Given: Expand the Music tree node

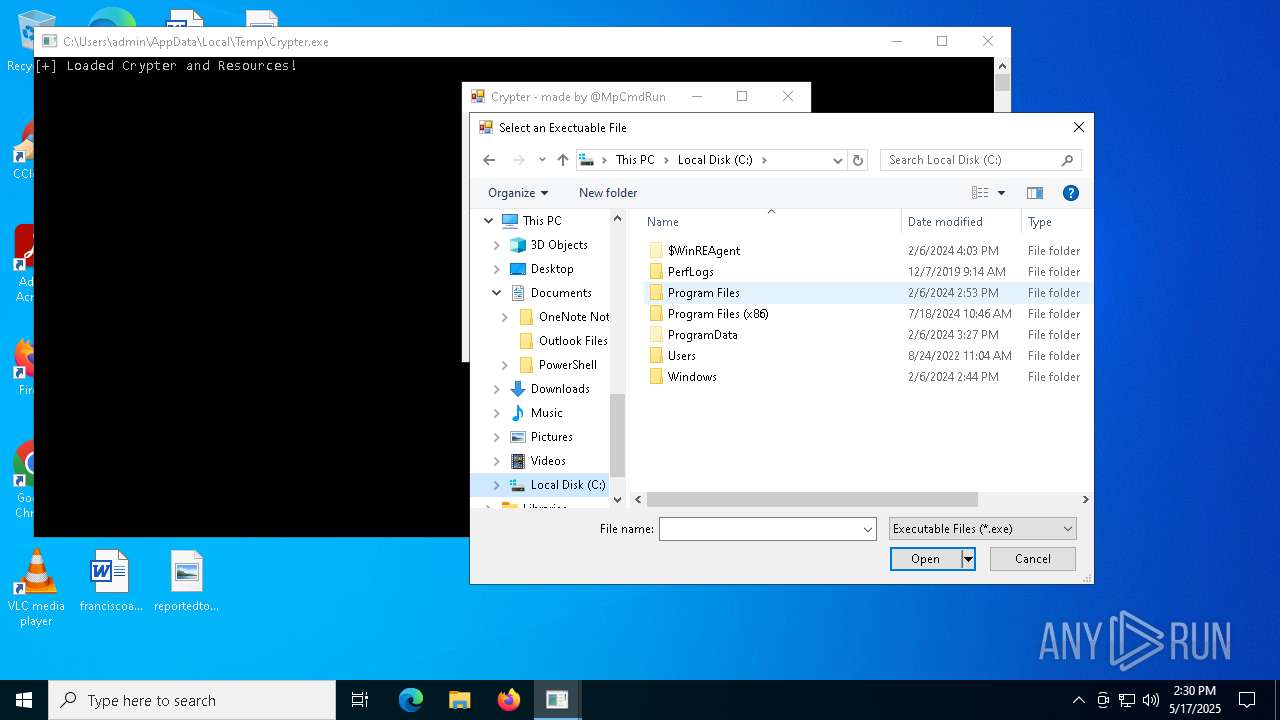Looking at the screenshot, I should pyautogui.click(x=497, y=413).
